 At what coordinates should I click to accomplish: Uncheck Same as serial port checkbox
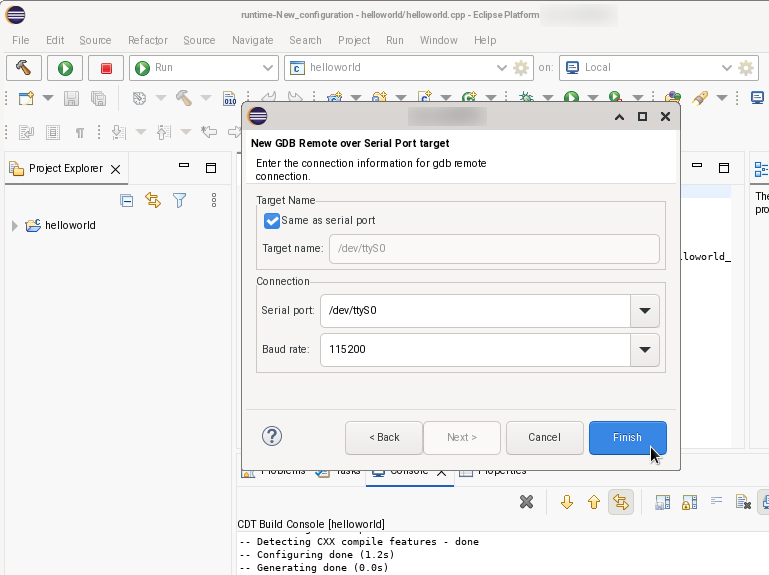[272, 220]
